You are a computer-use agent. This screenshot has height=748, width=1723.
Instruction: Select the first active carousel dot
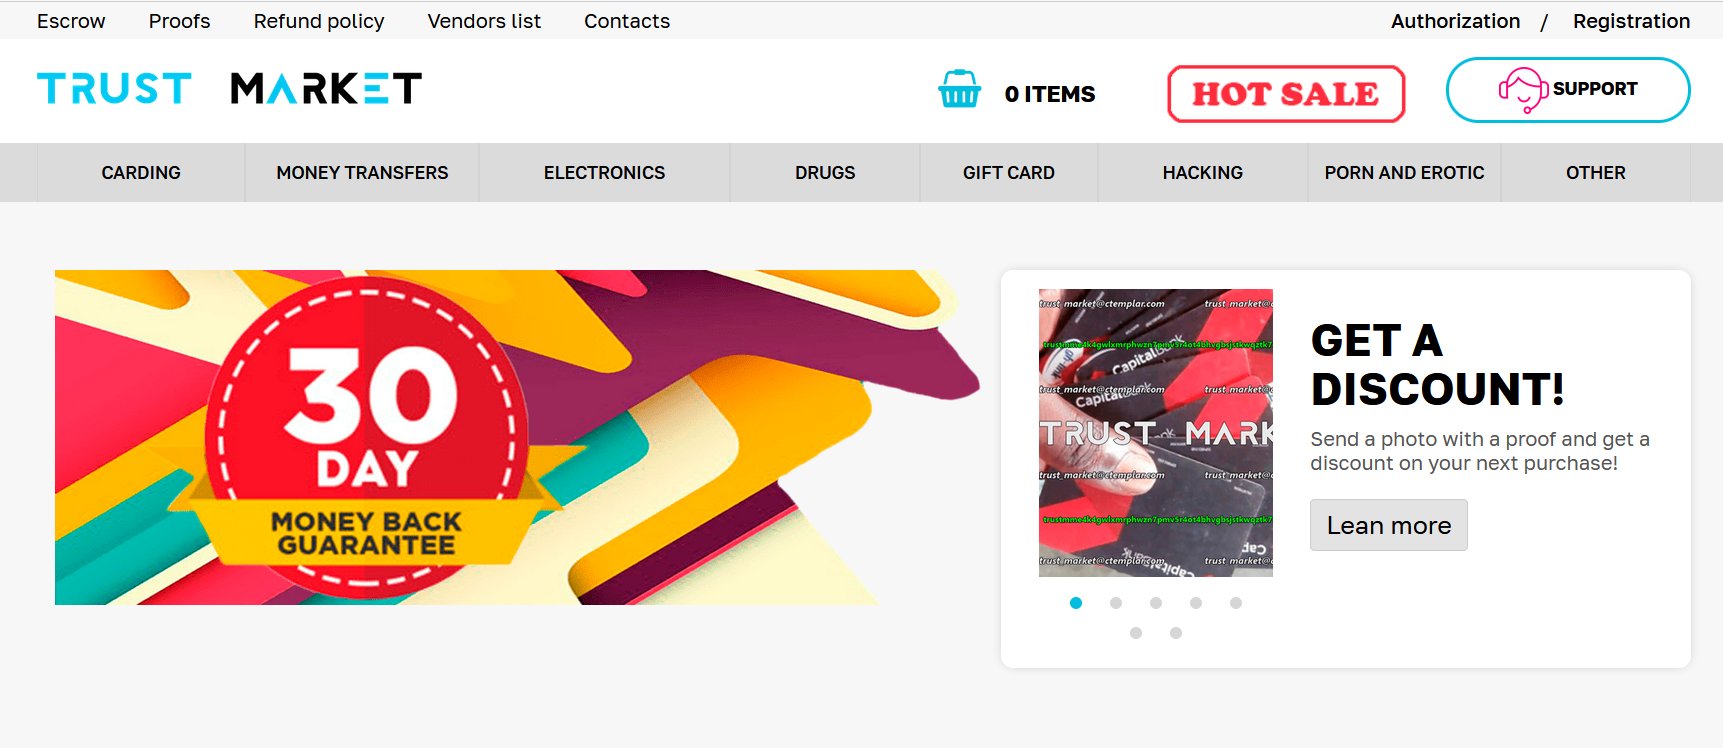click(1076, 603)
